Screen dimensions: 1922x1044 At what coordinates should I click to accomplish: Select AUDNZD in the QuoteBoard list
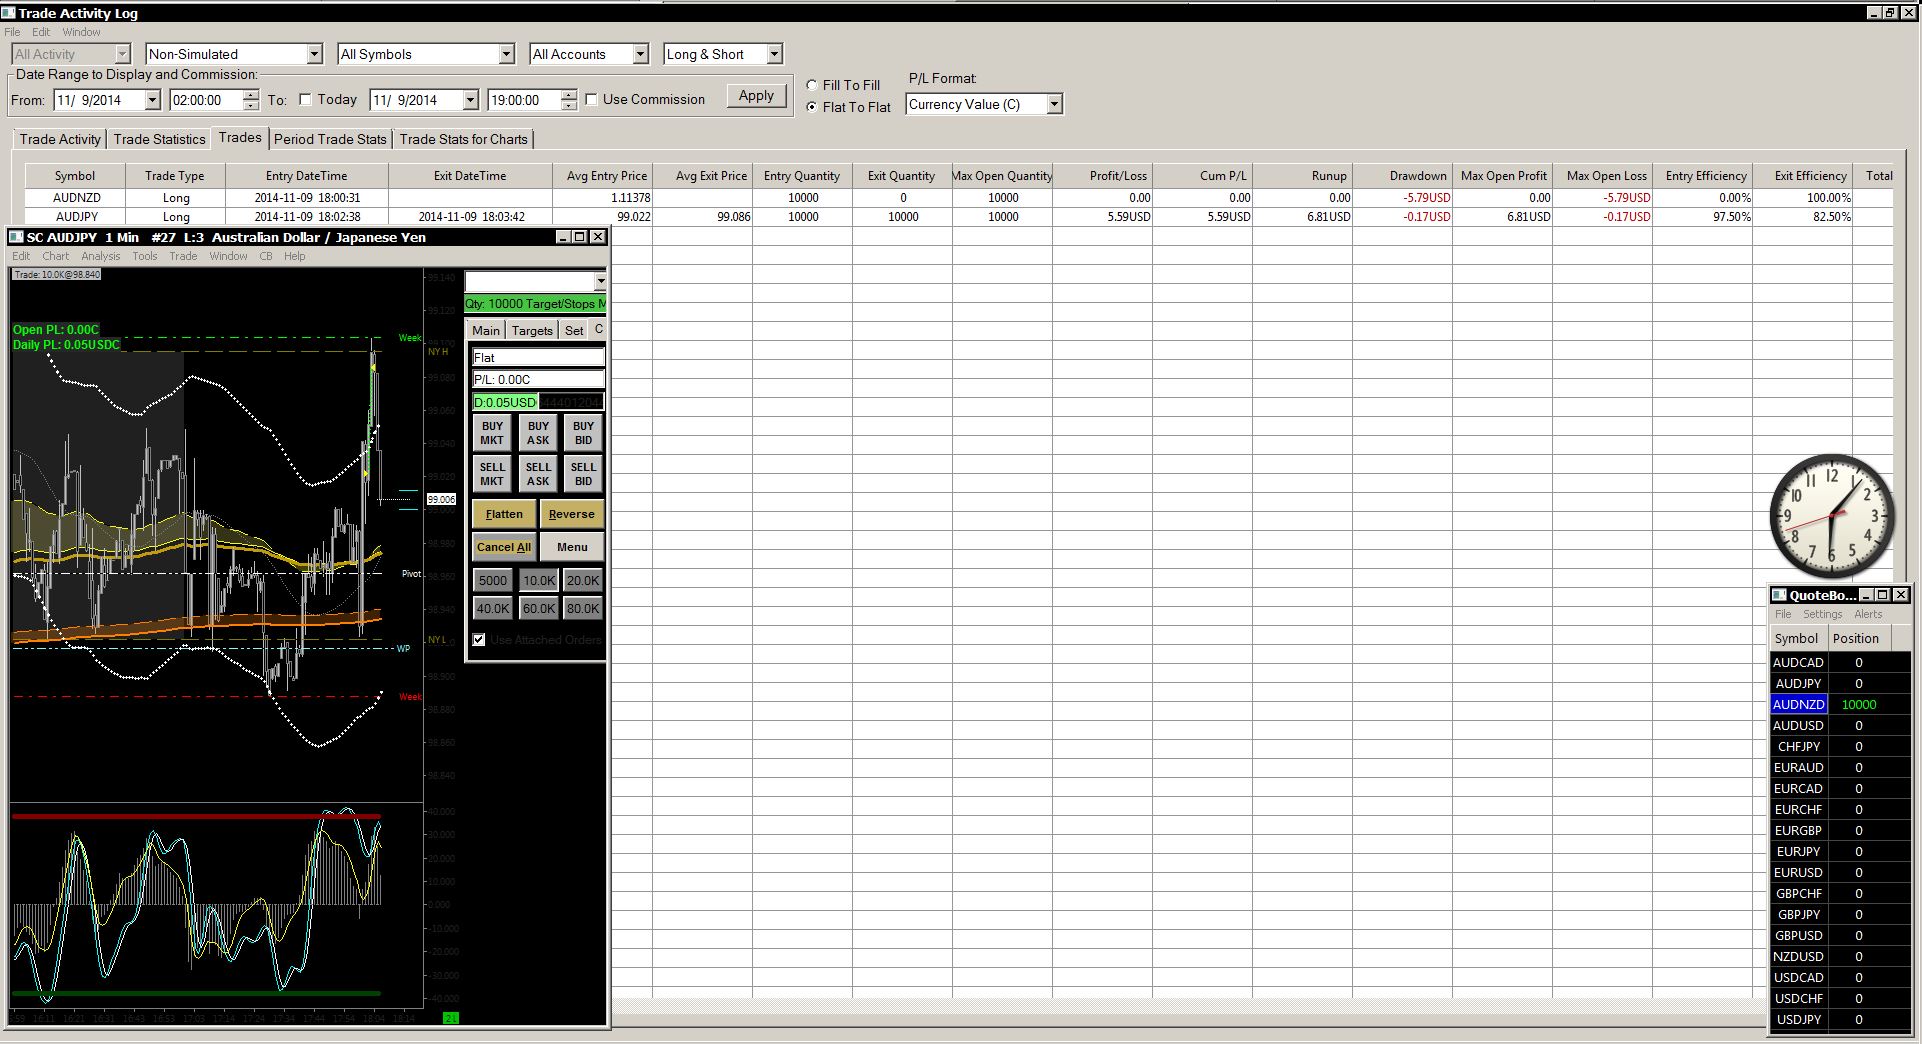pyautogui.click(x=1798, y=704)
